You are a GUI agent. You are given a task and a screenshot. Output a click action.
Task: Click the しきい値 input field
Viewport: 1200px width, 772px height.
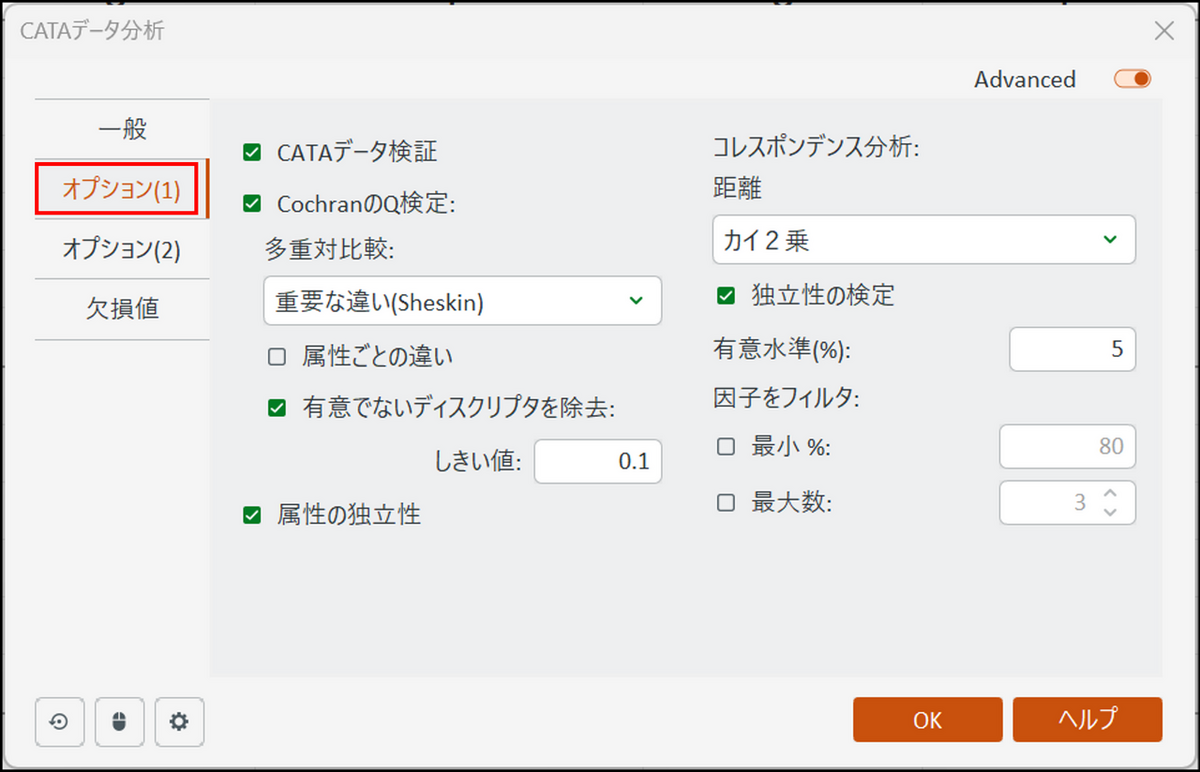(x=598, y=462)
